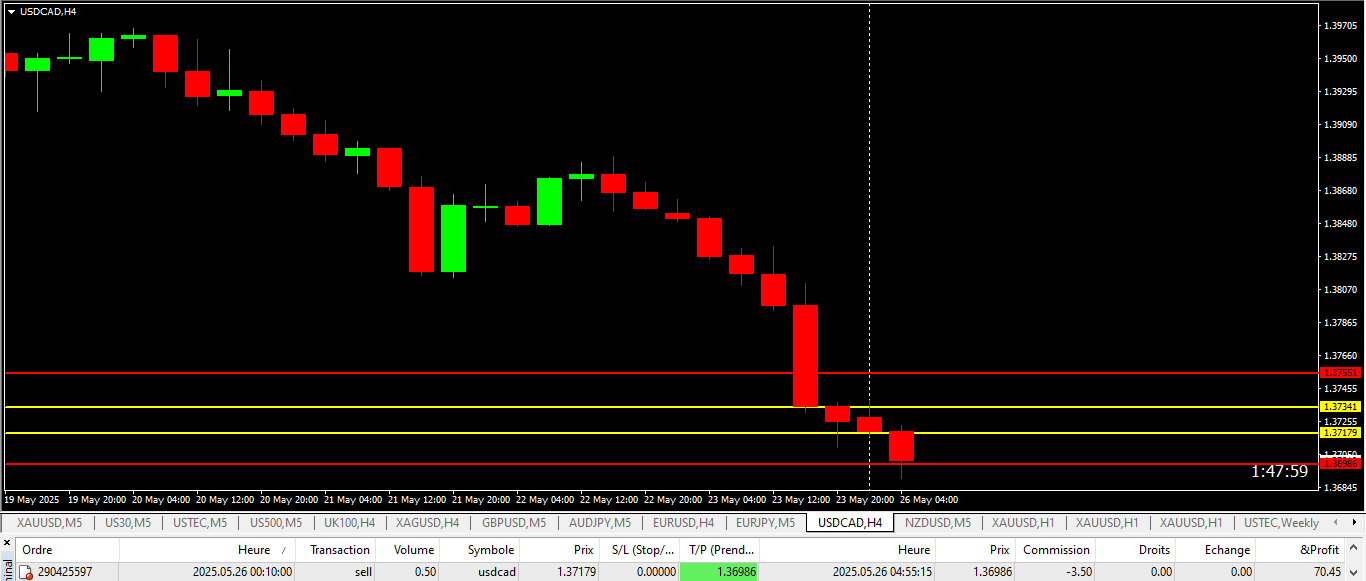Screen dimensions: 1366x581
Task: Select order ticket 290425597
Action: (x=65, y=572)
